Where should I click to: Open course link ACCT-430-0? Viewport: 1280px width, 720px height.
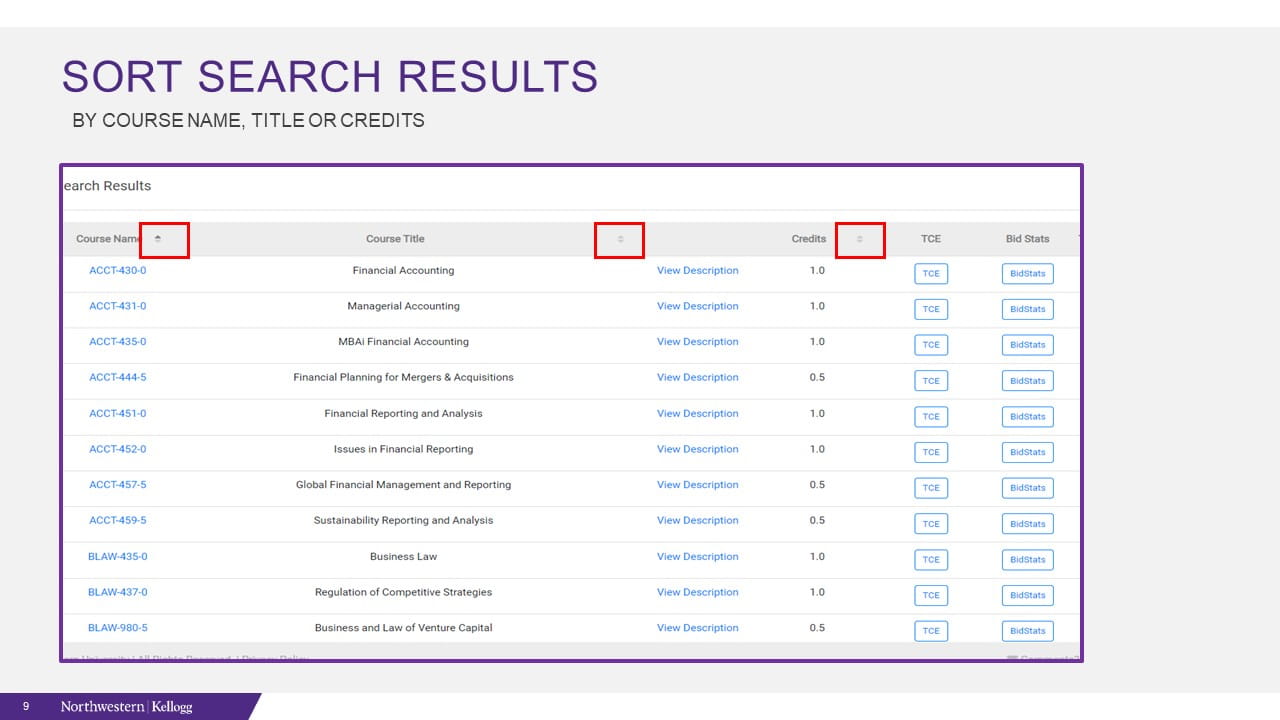pyautogui.click(x=117, y=271)
